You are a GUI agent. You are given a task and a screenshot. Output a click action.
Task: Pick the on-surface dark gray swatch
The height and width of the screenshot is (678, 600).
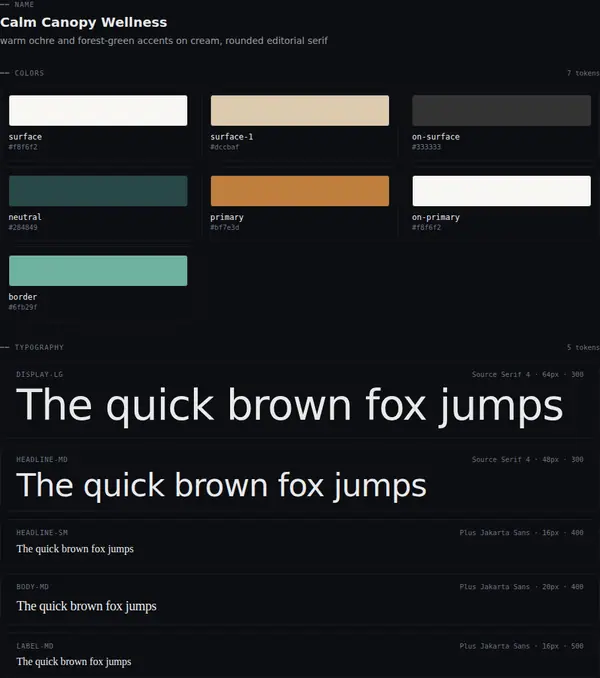coord(501,111)
